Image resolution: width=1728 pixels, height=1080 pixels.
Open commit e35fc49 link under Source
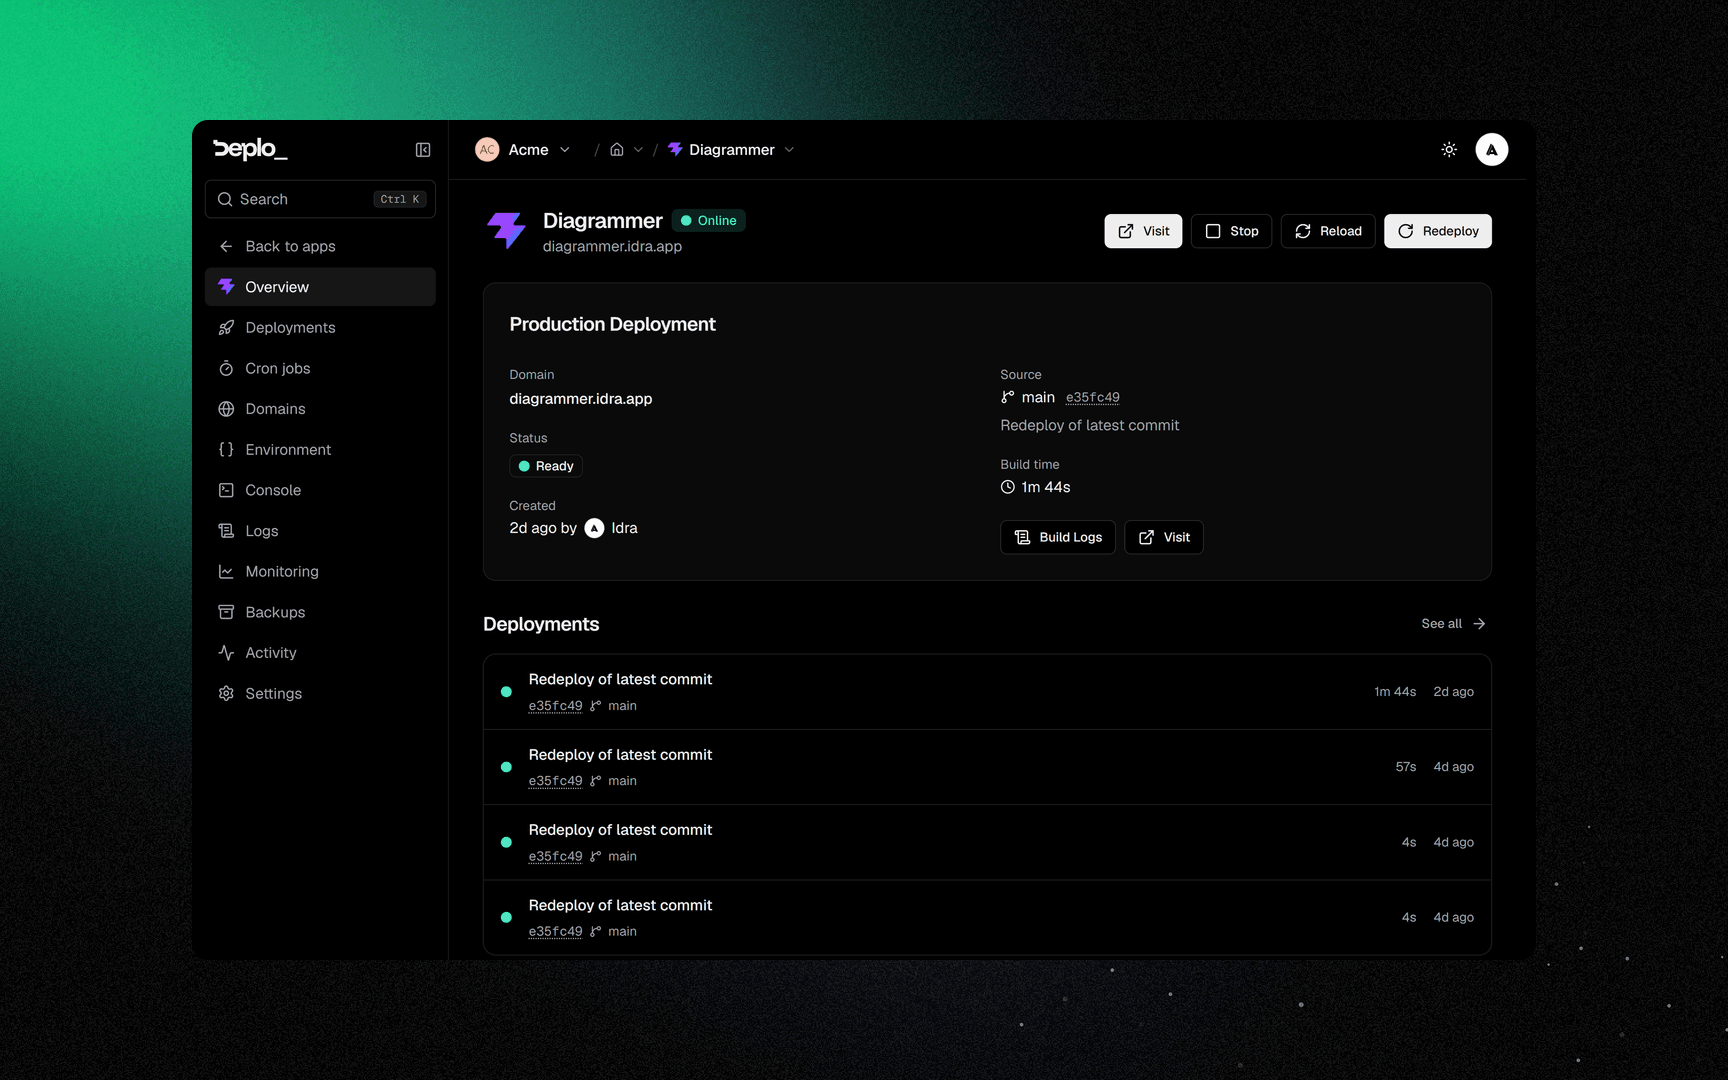pyautogui.click(x=1093, y=398)
